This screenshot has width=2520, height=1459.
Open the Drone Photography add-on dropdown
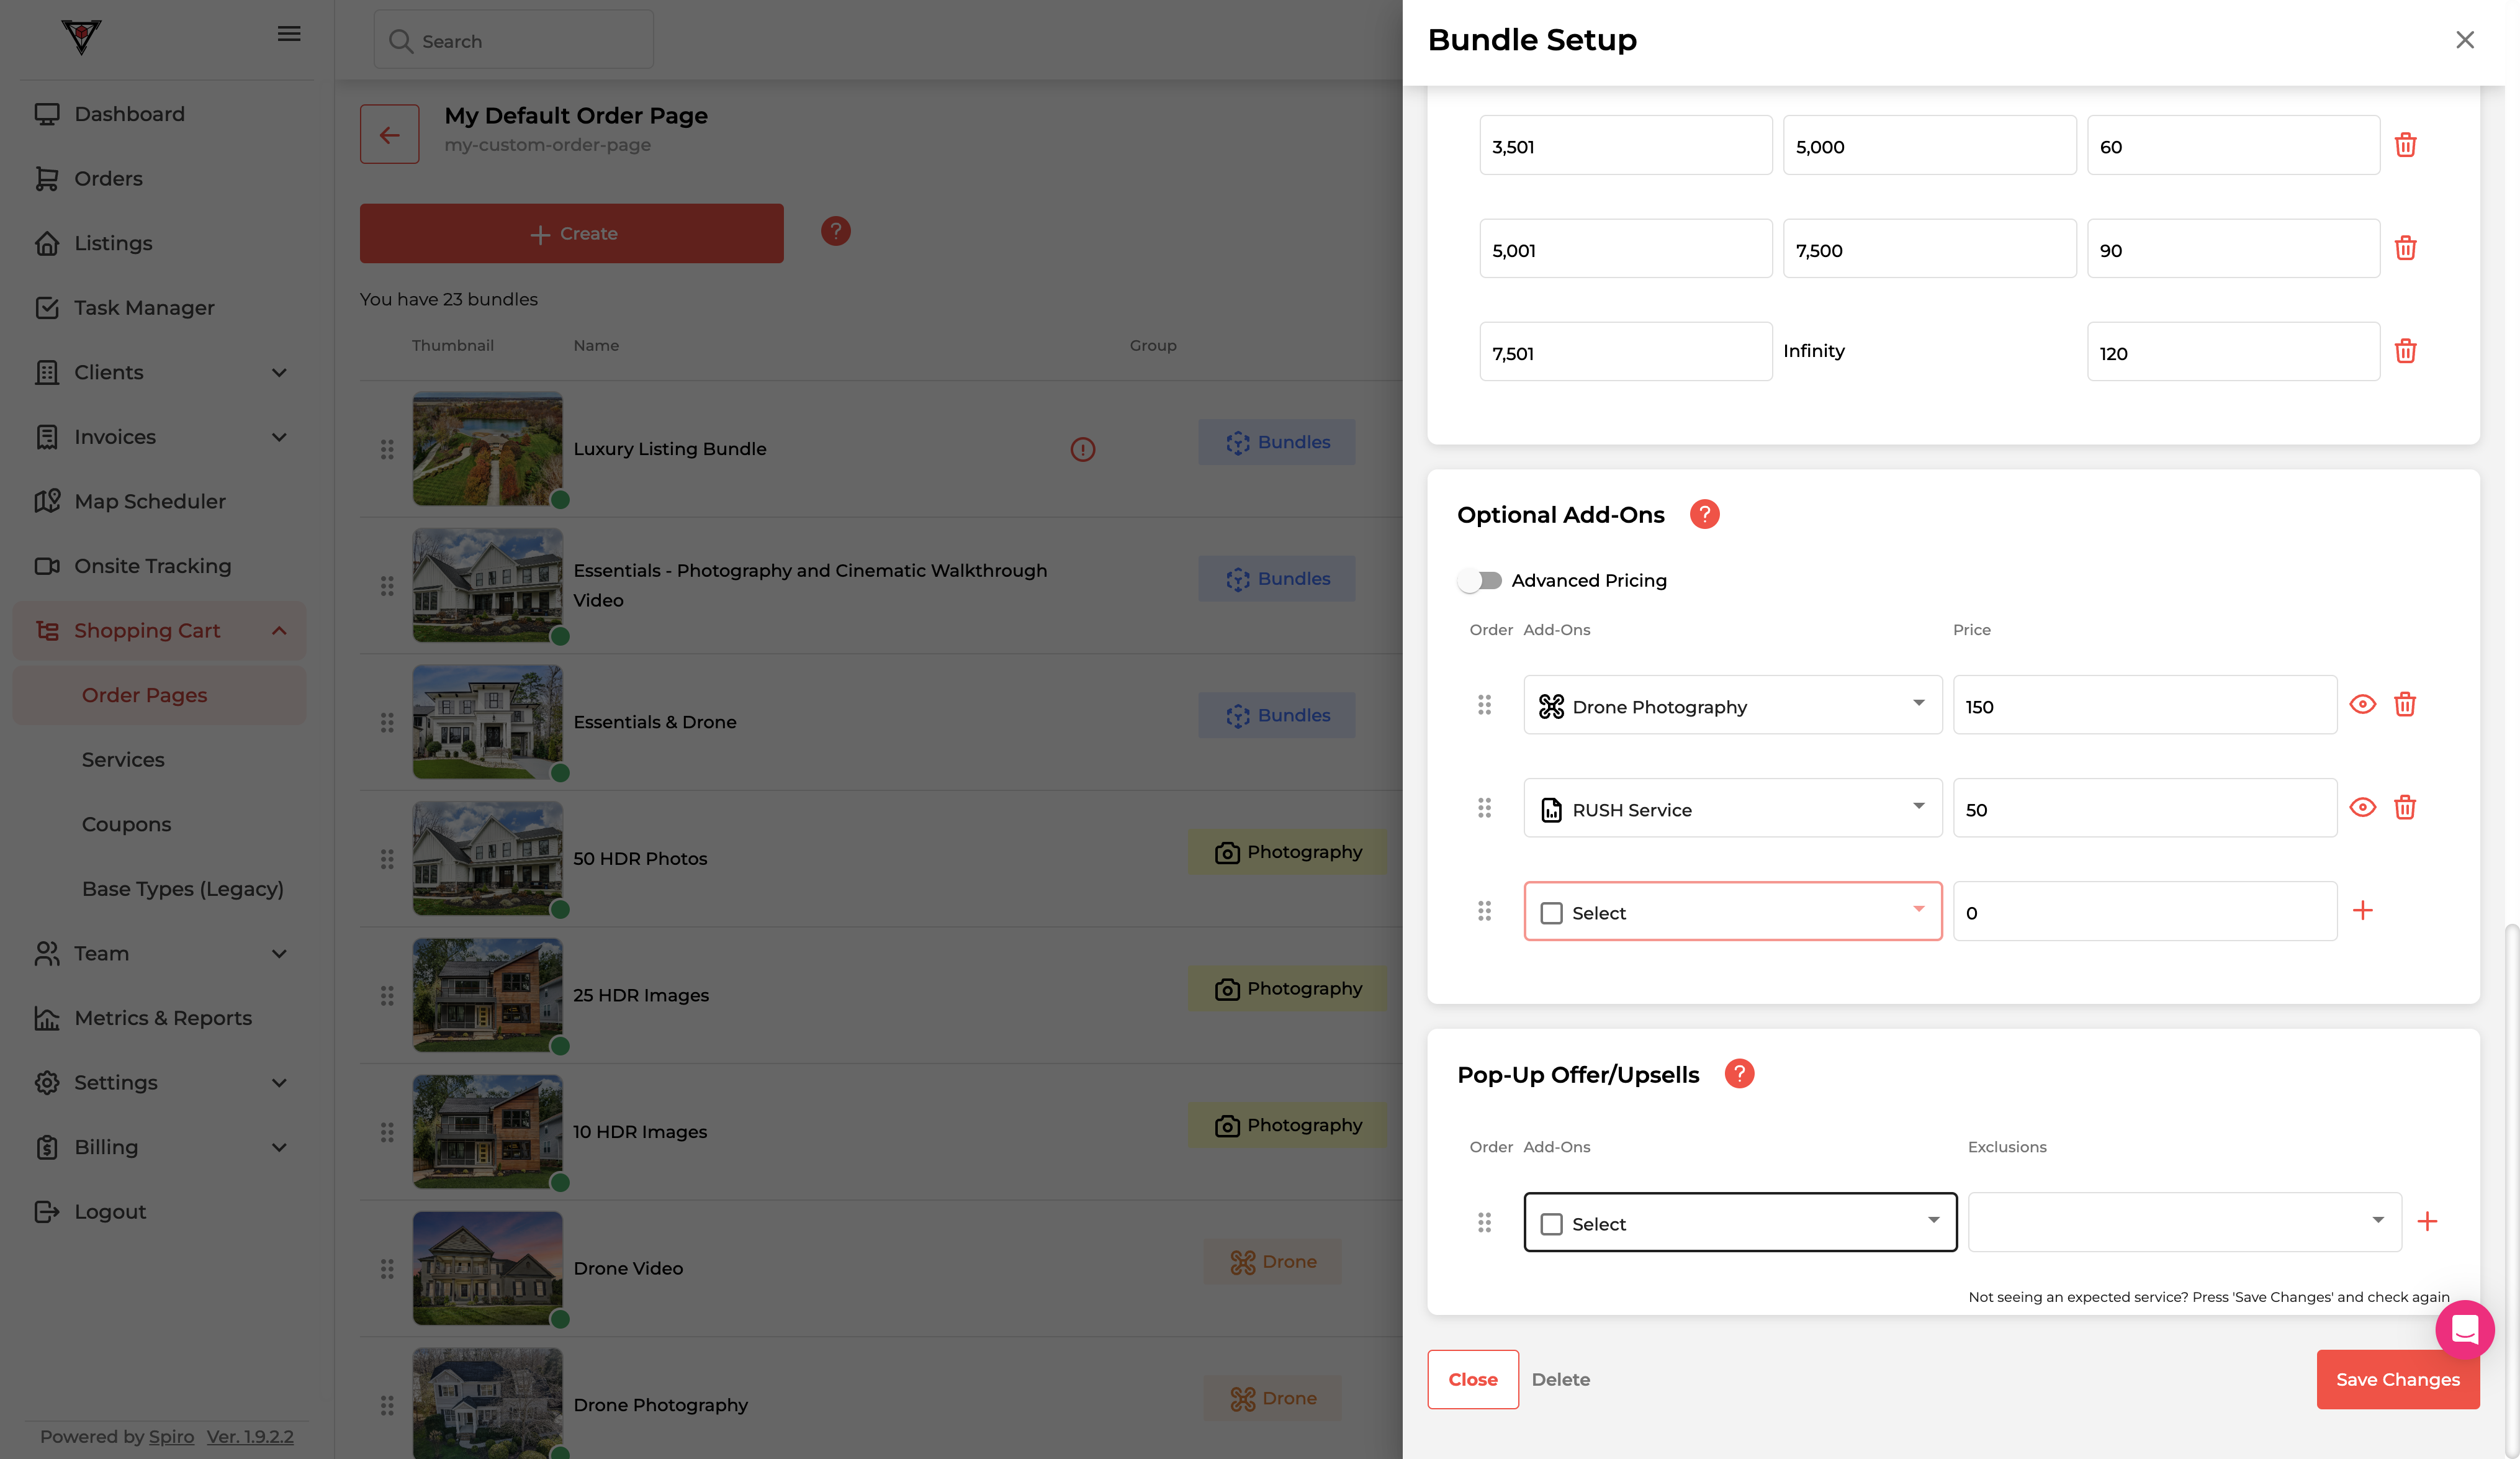pos(1732,705)
